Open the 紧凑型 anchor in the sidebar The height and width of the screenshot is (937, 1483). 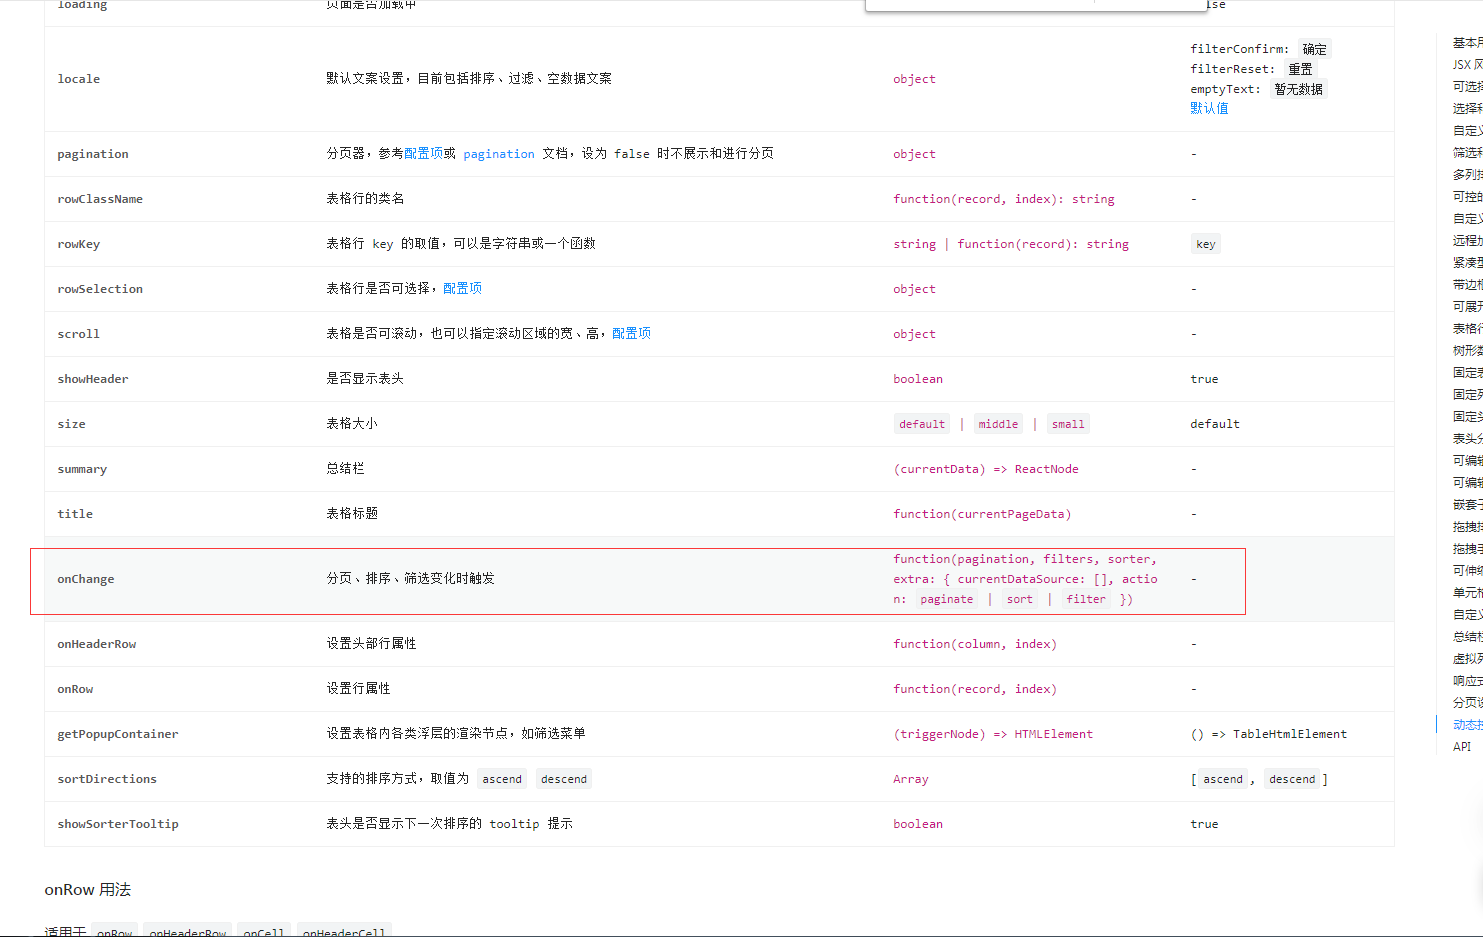pos(1467,262)
